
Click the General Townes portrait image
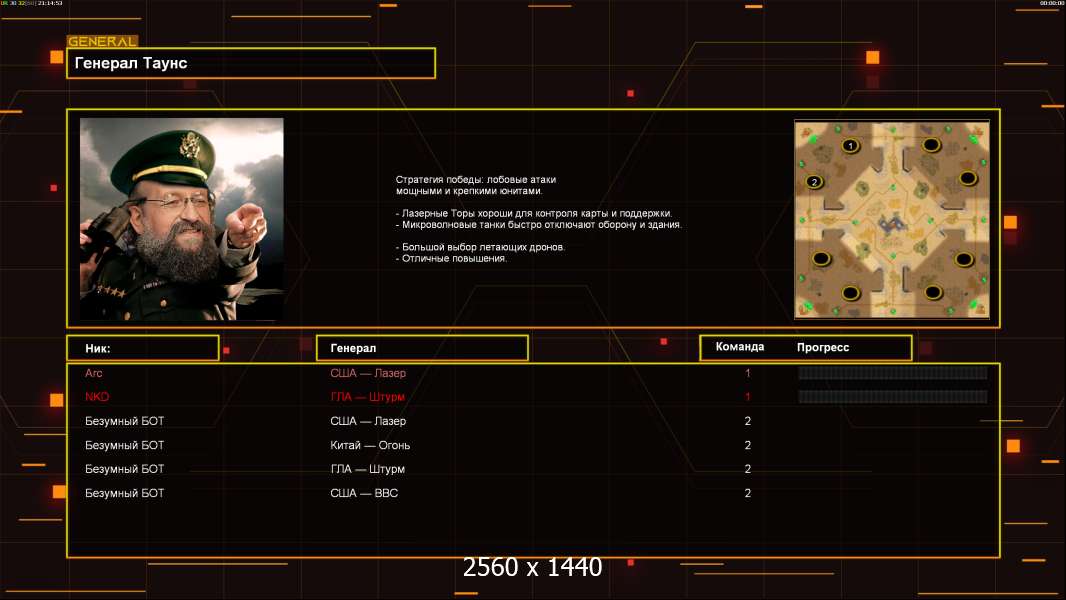click(181, 219)
